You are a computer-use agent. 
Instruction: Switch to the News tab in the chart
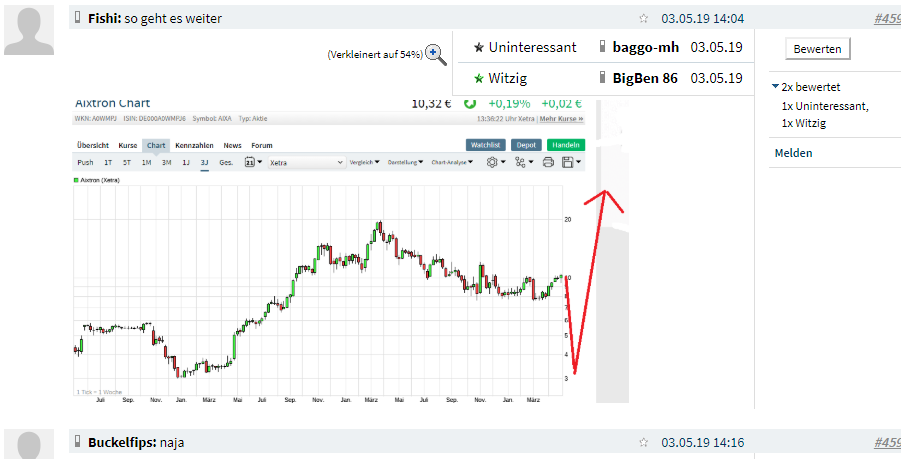pos(233,145)
